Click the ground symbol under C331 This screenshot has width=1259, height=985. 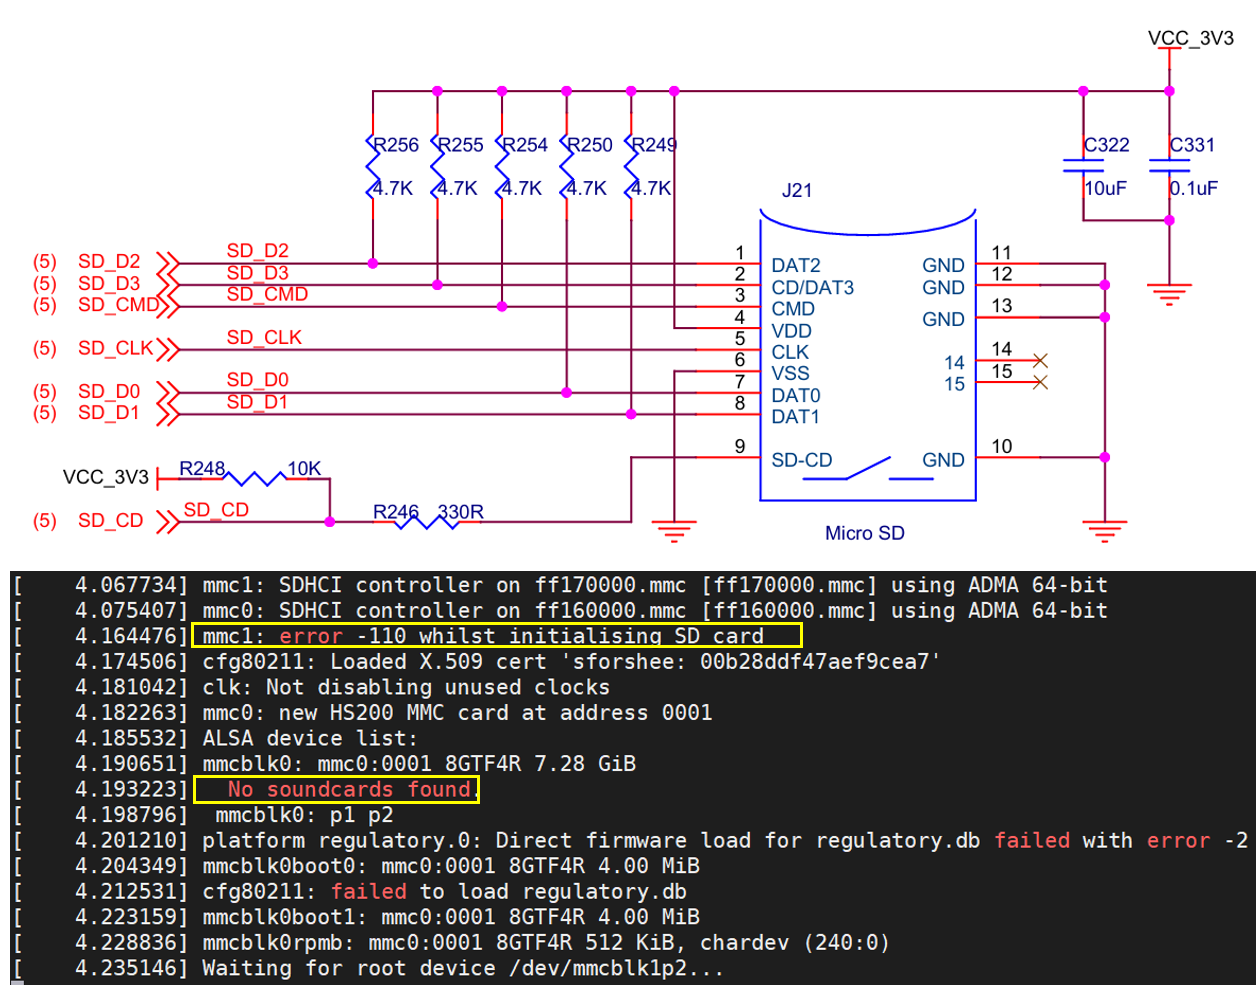[1169, 294]
